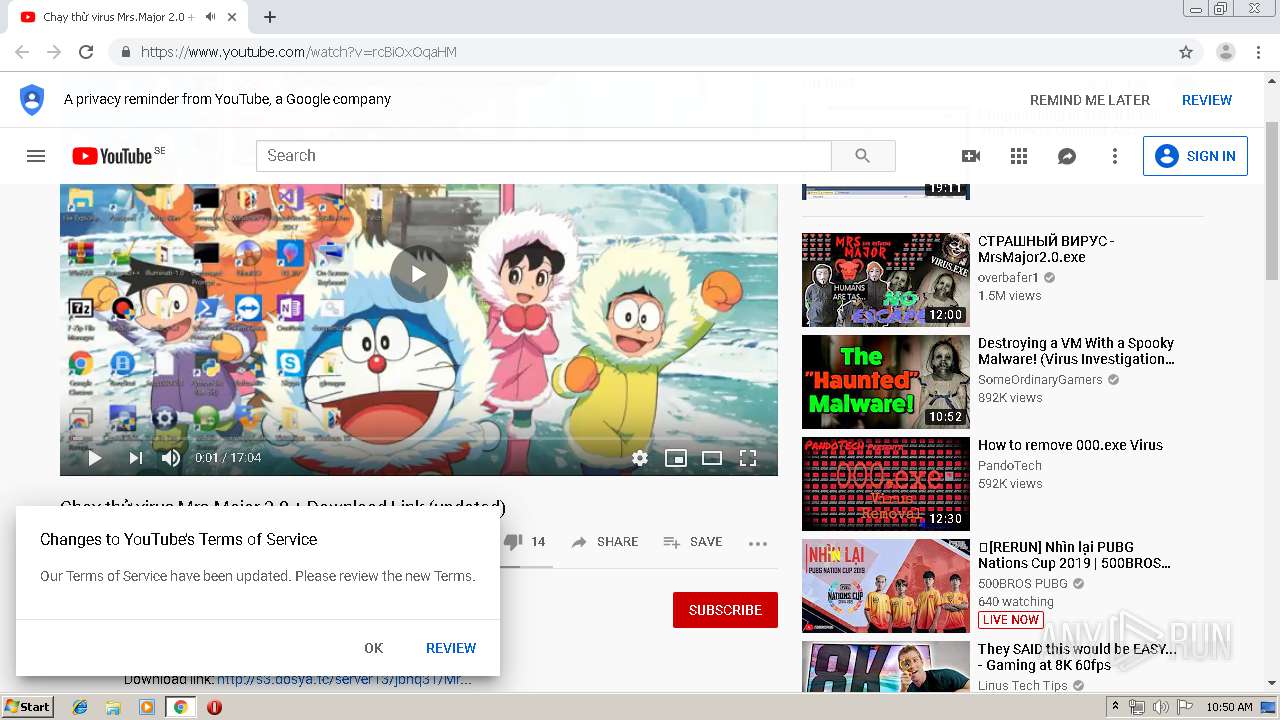
Task: Open more actions ellipsis below video
Action: pos(758,543)
